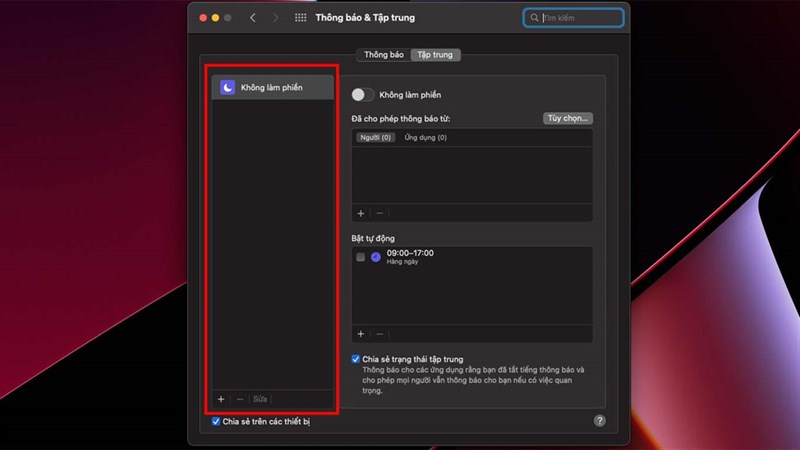Open Tùy chọn... options button
The width and height of the screenshot is (800, 450).
click(x=567, y=118)
